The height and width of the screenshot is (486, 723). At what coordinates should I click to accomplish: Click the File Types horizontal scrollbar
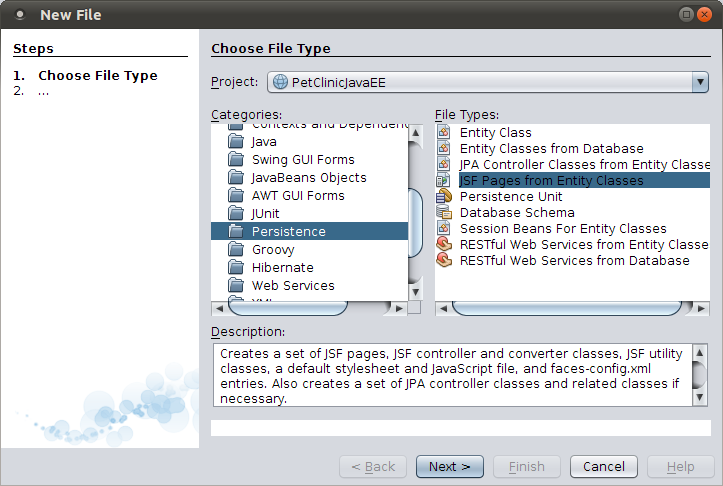coord(571,308)
